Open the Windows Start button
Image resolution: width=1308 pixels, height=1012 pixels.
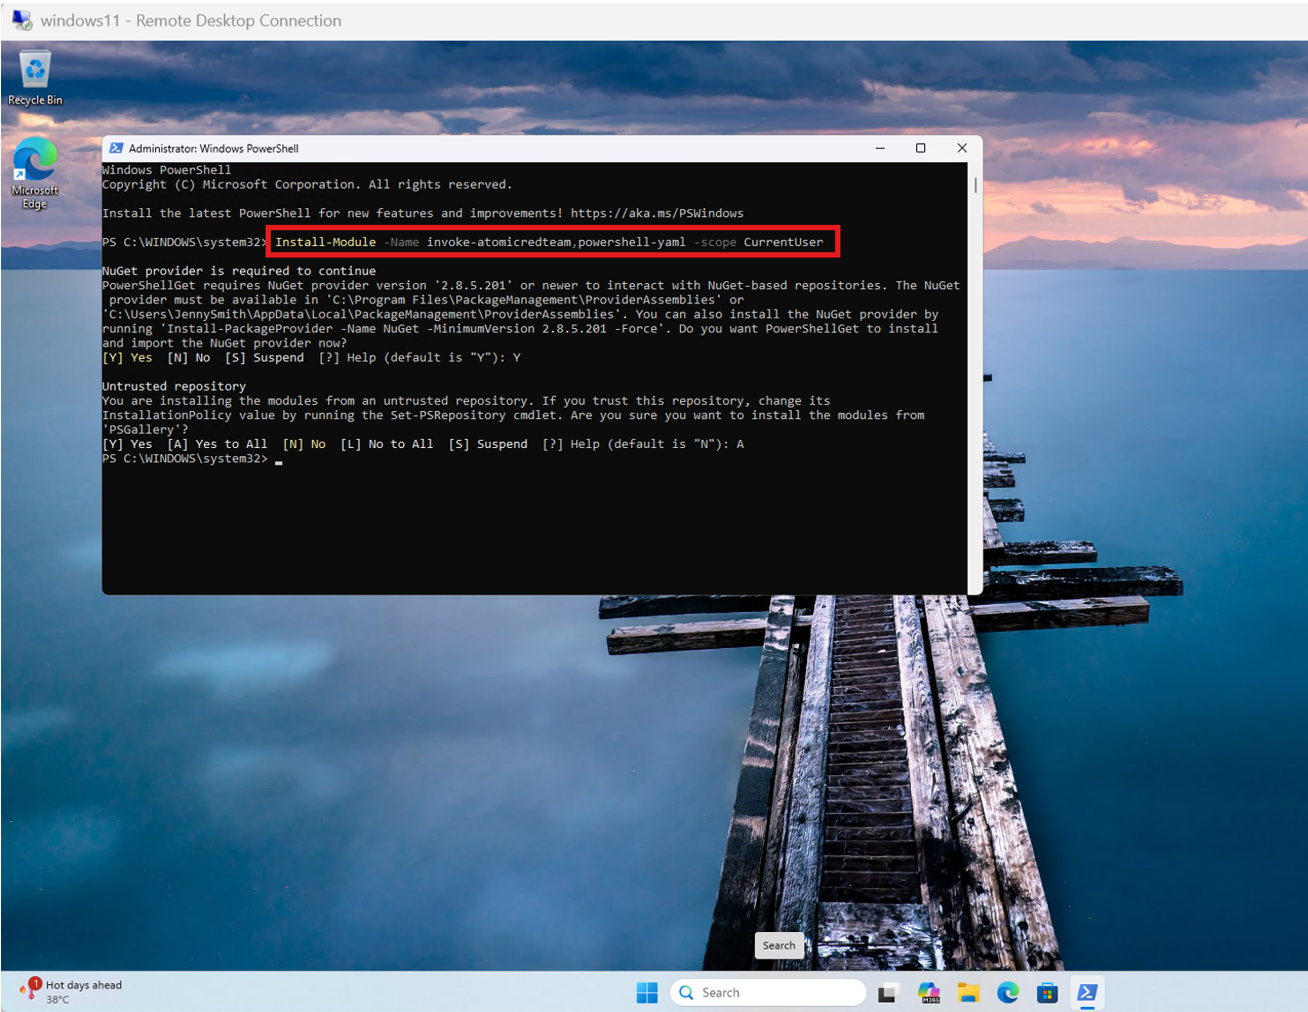tap(647, 992)
